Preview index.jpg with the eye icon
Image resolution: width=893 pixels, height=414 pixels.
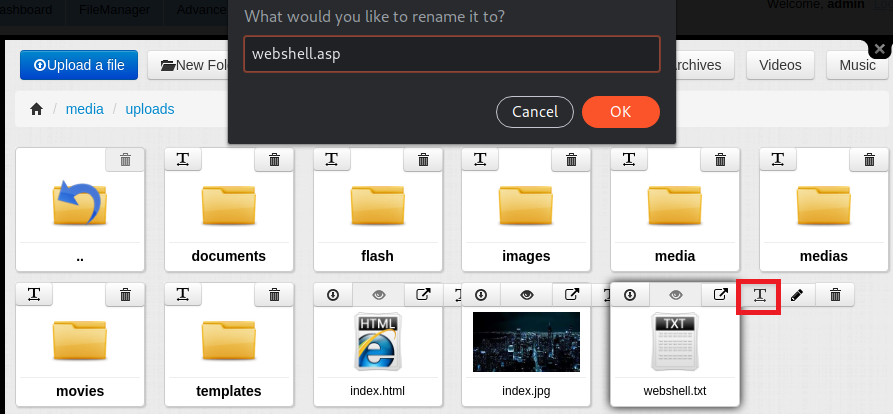[527, 295]
